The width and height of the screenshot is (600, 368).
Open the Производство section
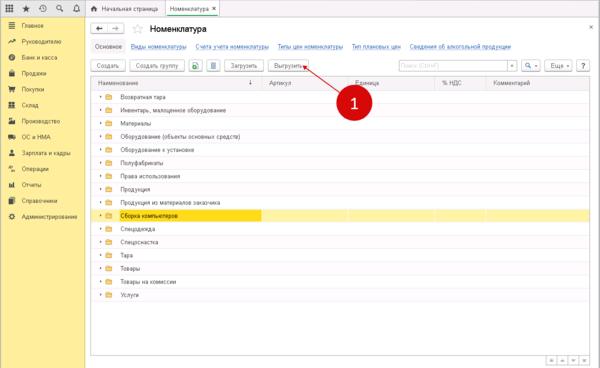coord(42,121)
